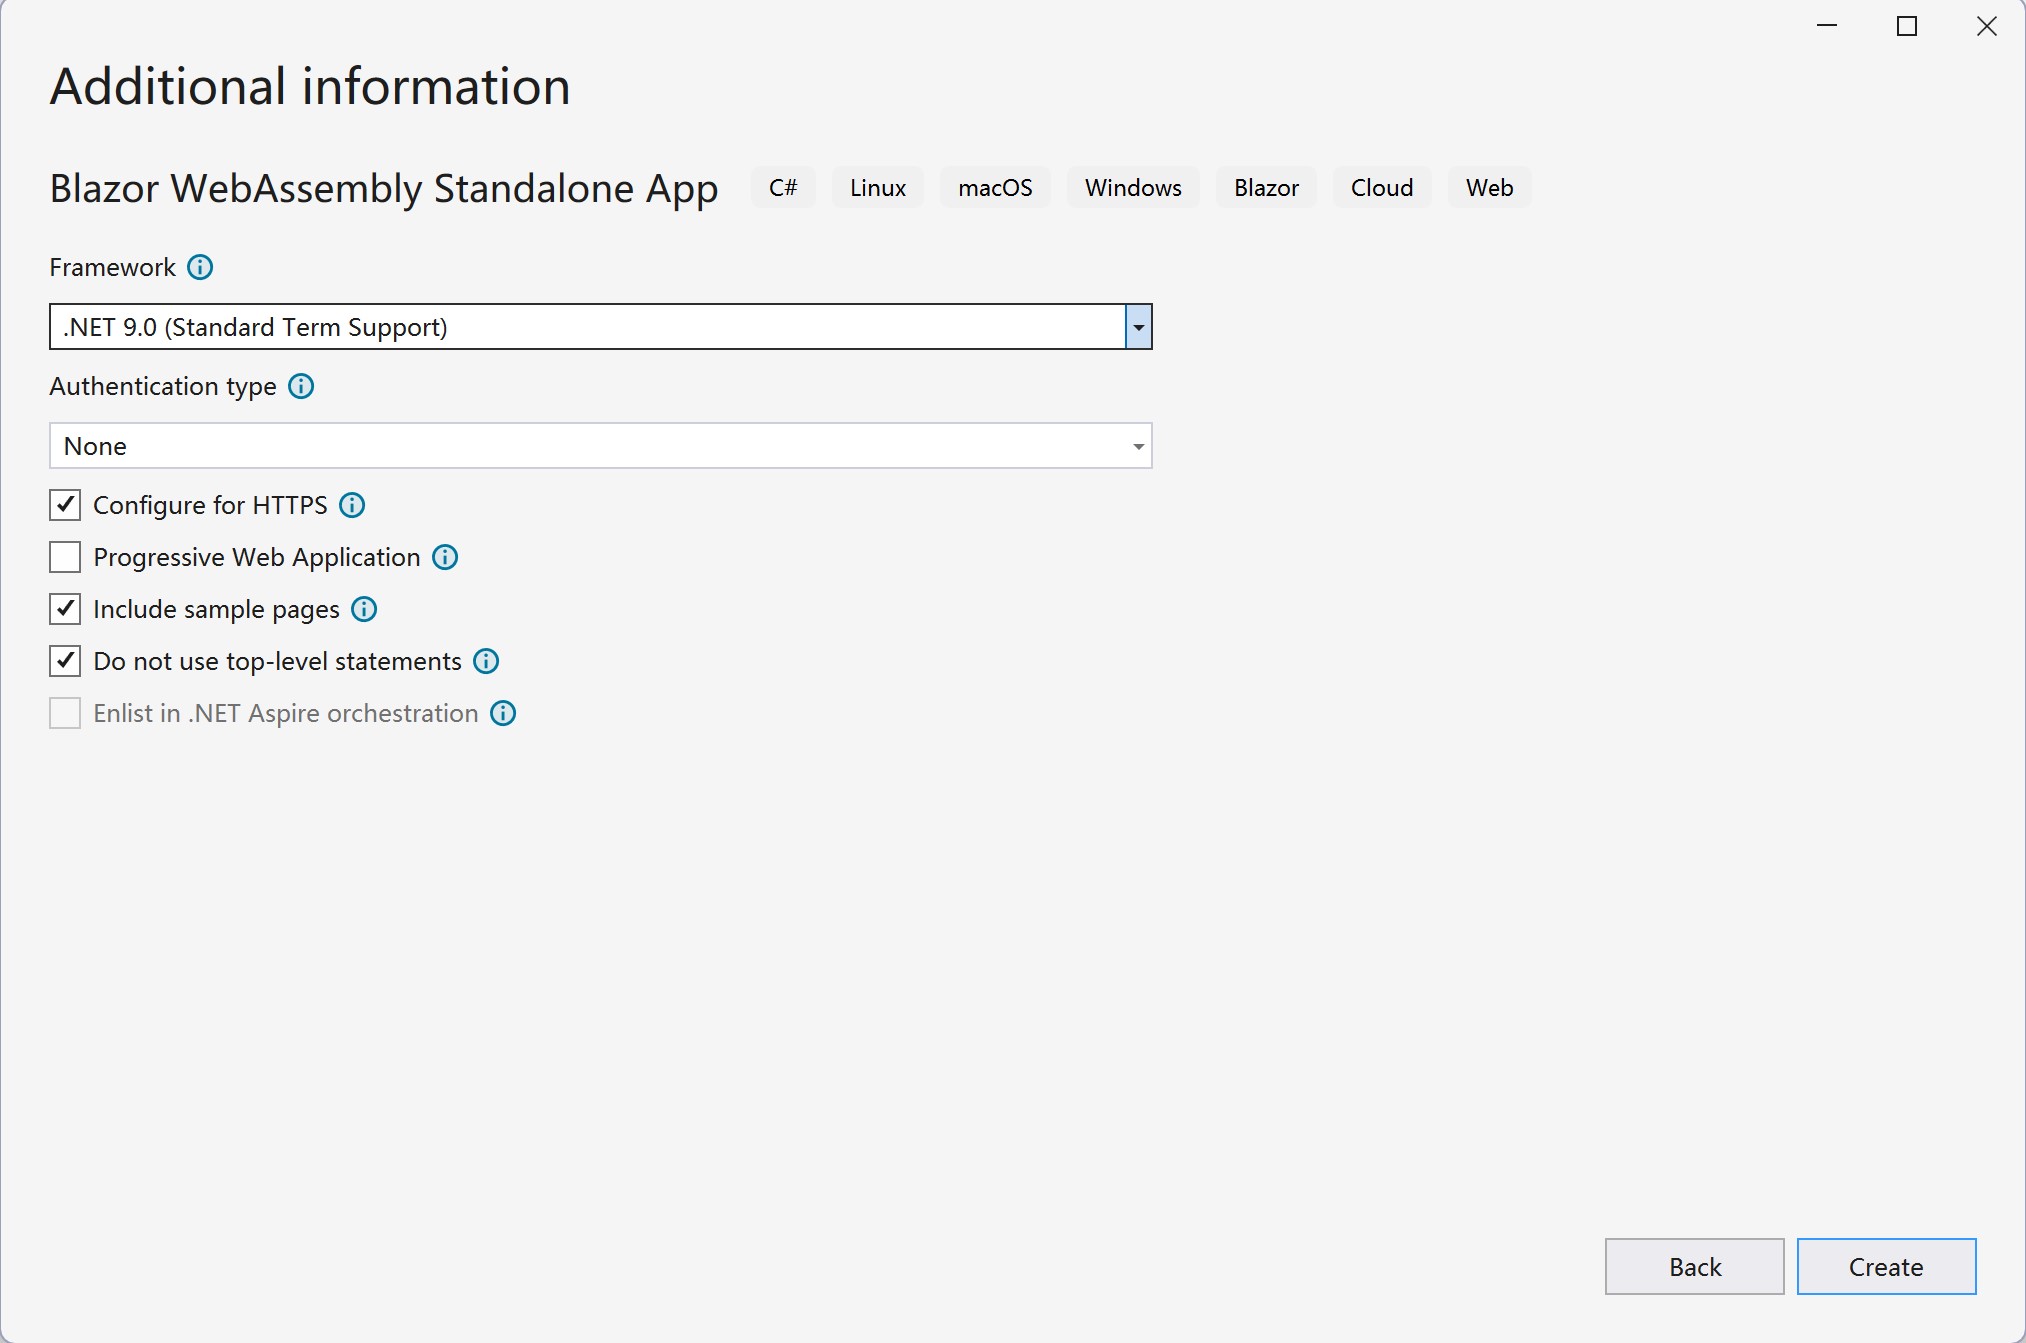Viewport: 2026px width, 1343px height.
Task: Click the Authentication type info icon
Action: (301, 386)
